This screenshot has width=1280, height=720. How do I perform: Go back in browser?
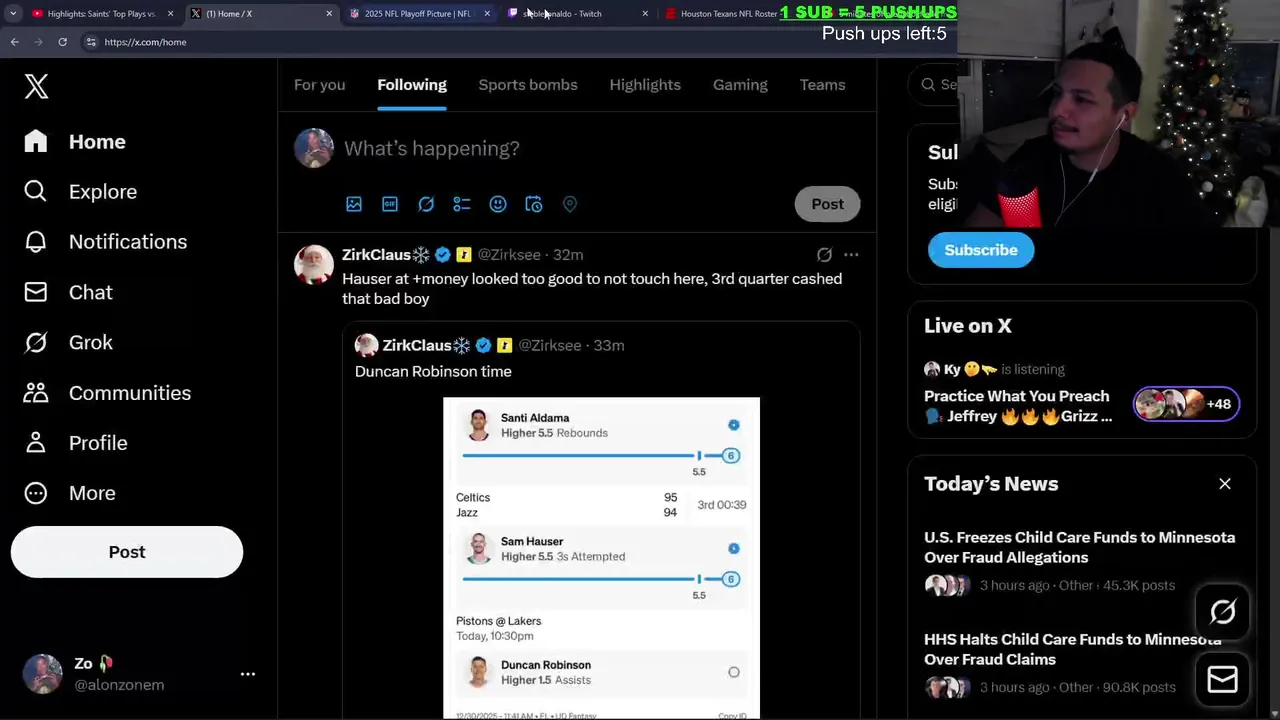(14, 42)
